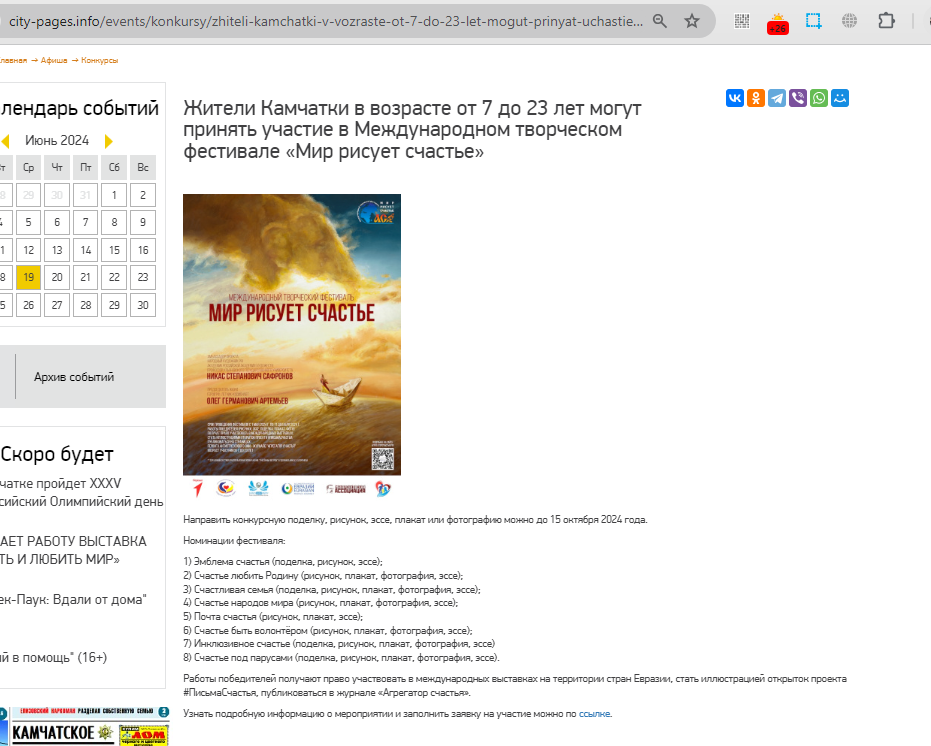Go to next month in calendar
The image size is (931, 746).
coord(108,141)
